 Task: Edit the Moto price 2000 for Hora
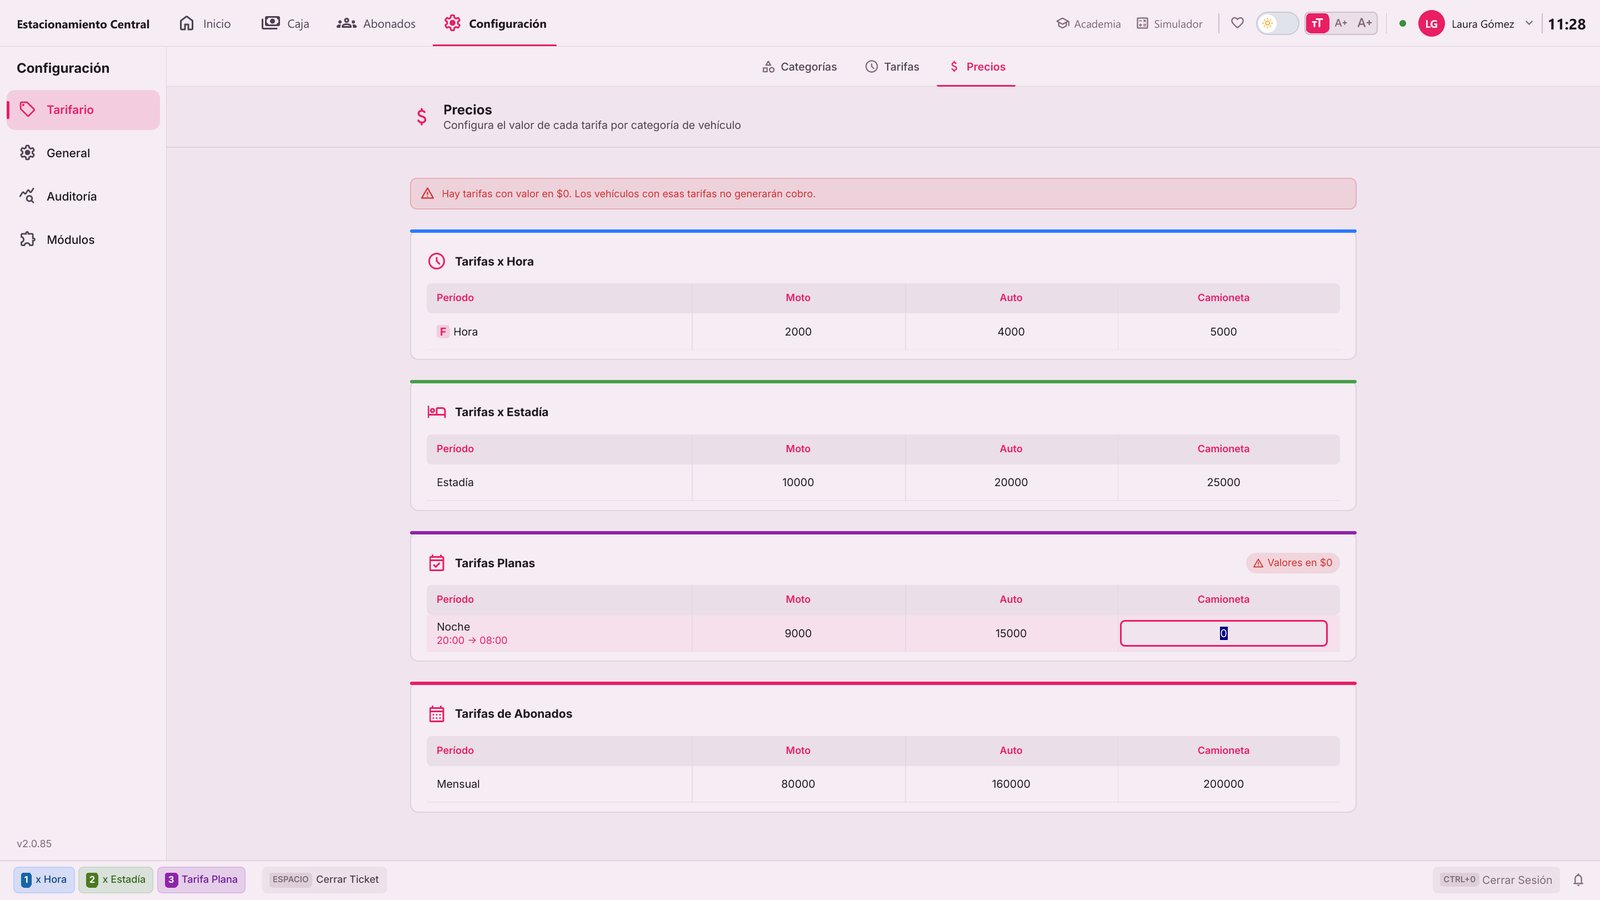[798, 332]
